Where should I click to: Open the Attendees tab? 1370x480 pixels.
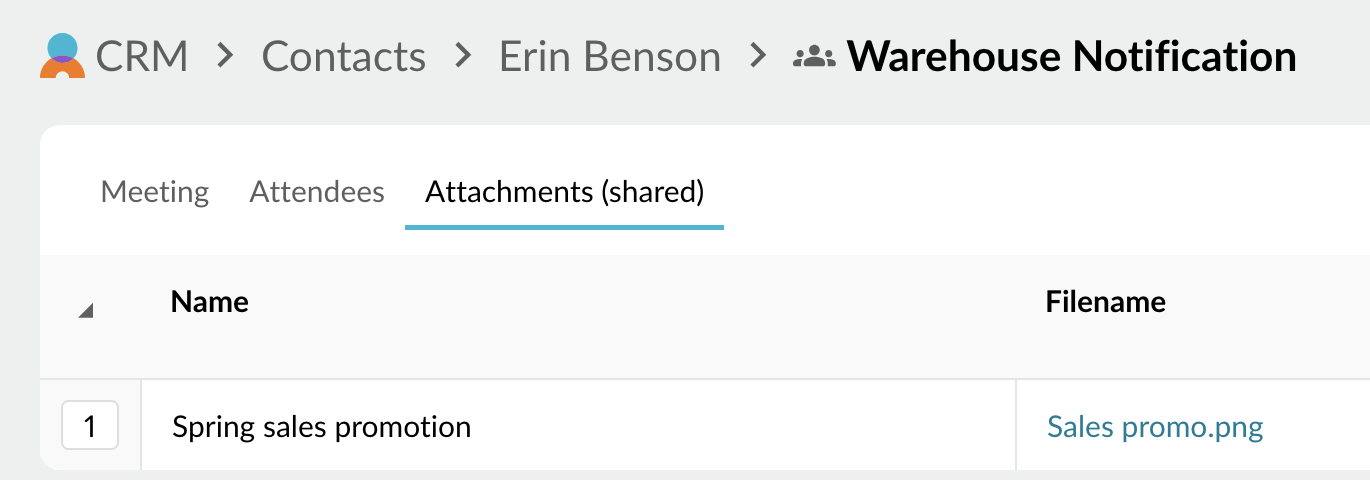pos(317,191)
